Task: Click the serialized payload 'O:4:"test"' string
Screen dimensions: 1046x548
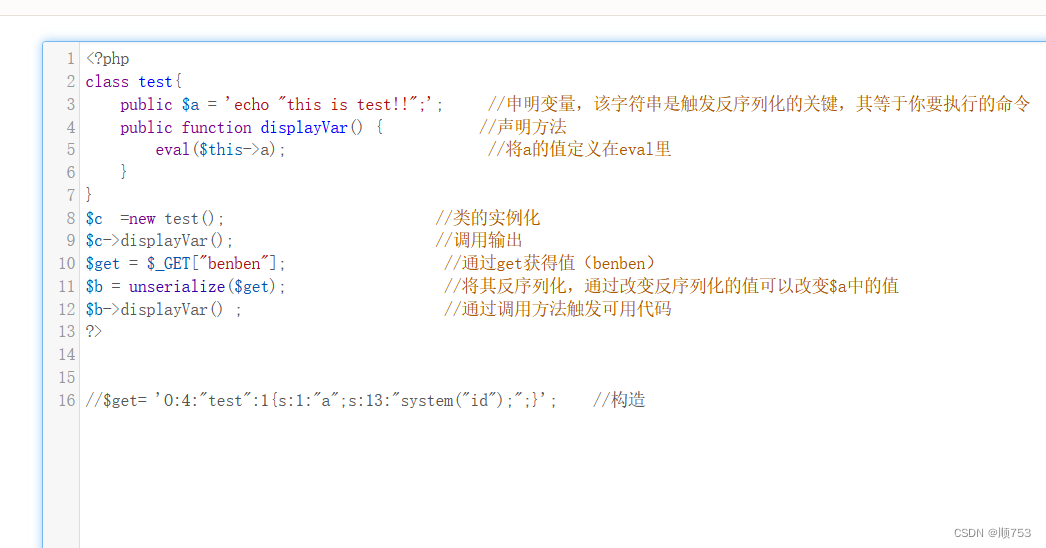Action: (x=209, y=400)
